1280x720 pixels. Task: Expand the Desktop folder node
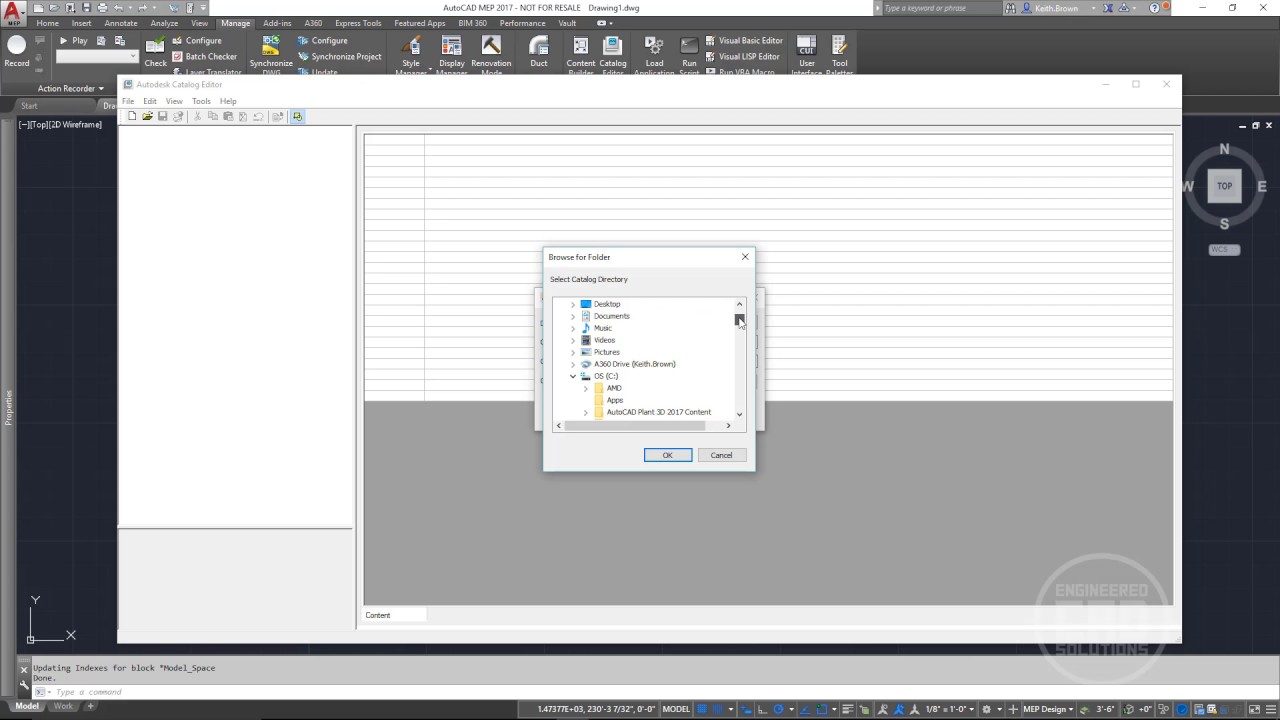(573, 304)
